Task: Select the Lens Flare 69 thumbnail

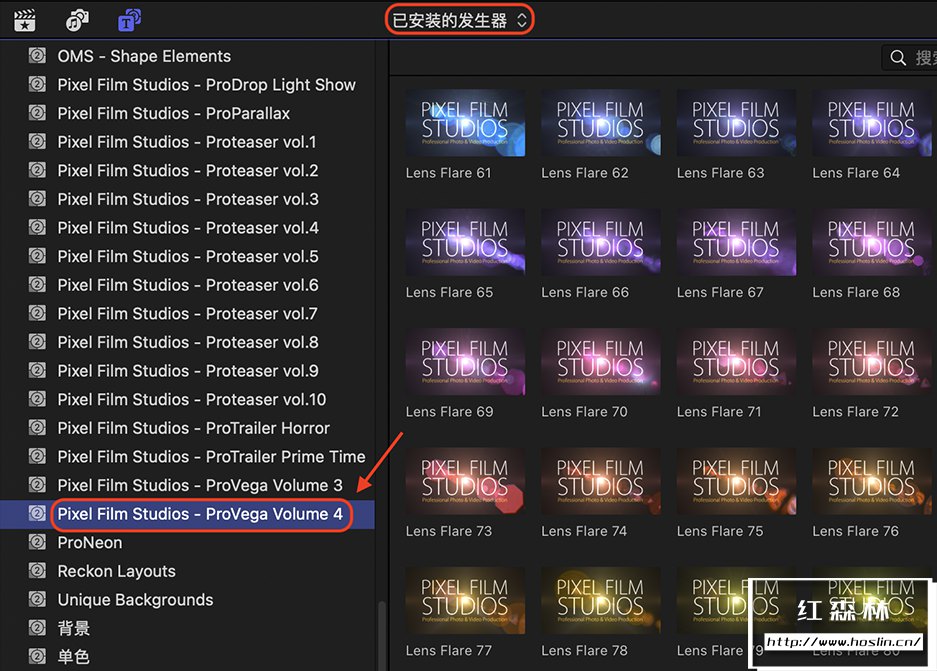Action: pyautogui.click(x=465, y=361)
